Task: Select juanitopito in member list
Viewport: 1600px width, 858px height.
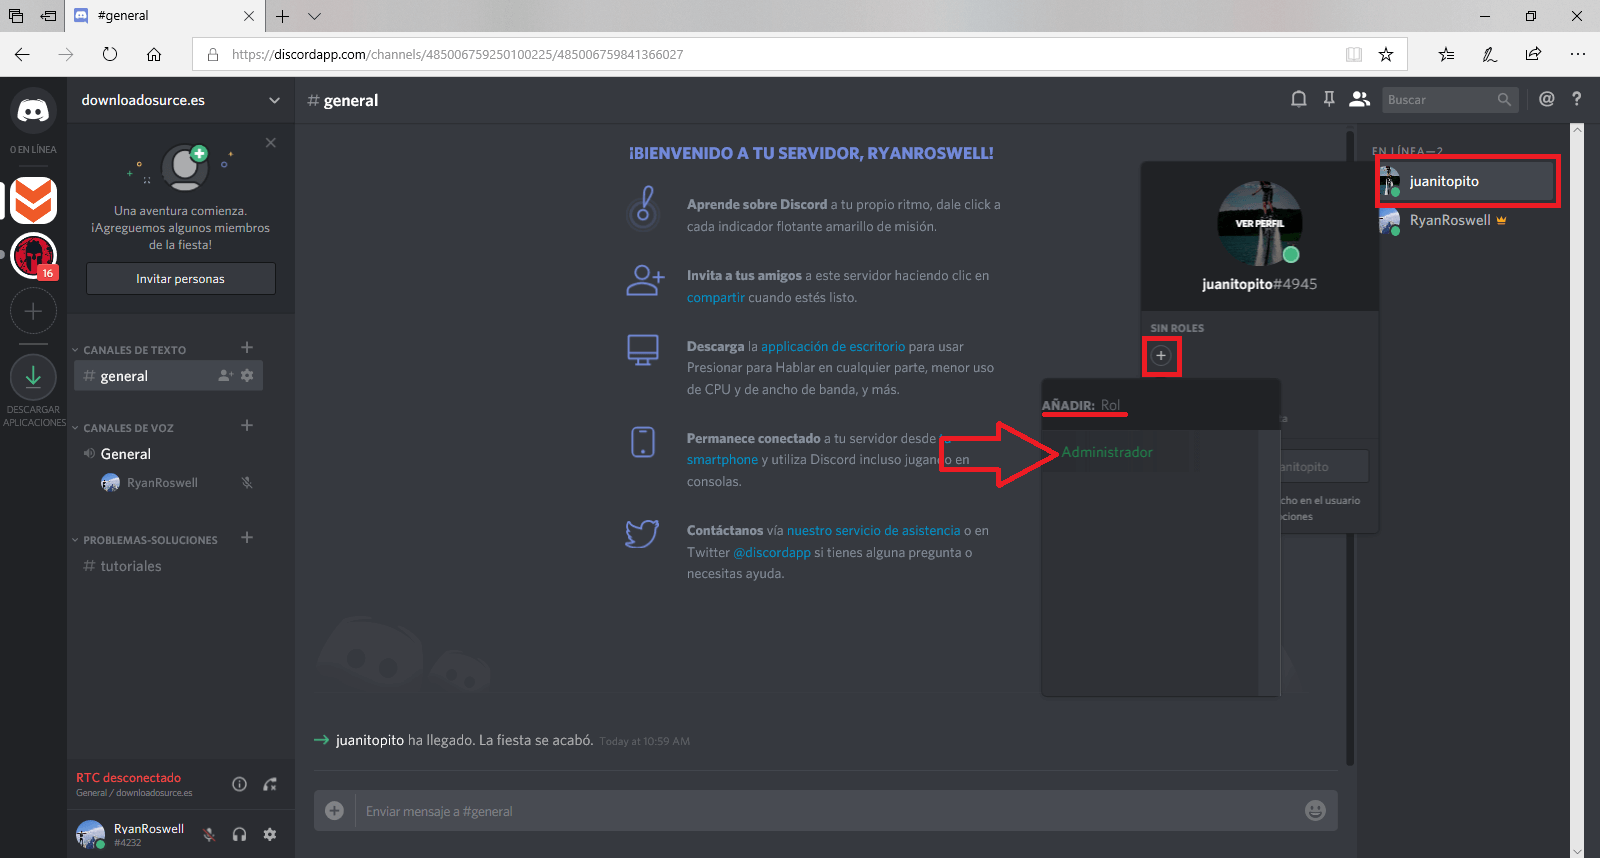Action: coord(1466,181)
